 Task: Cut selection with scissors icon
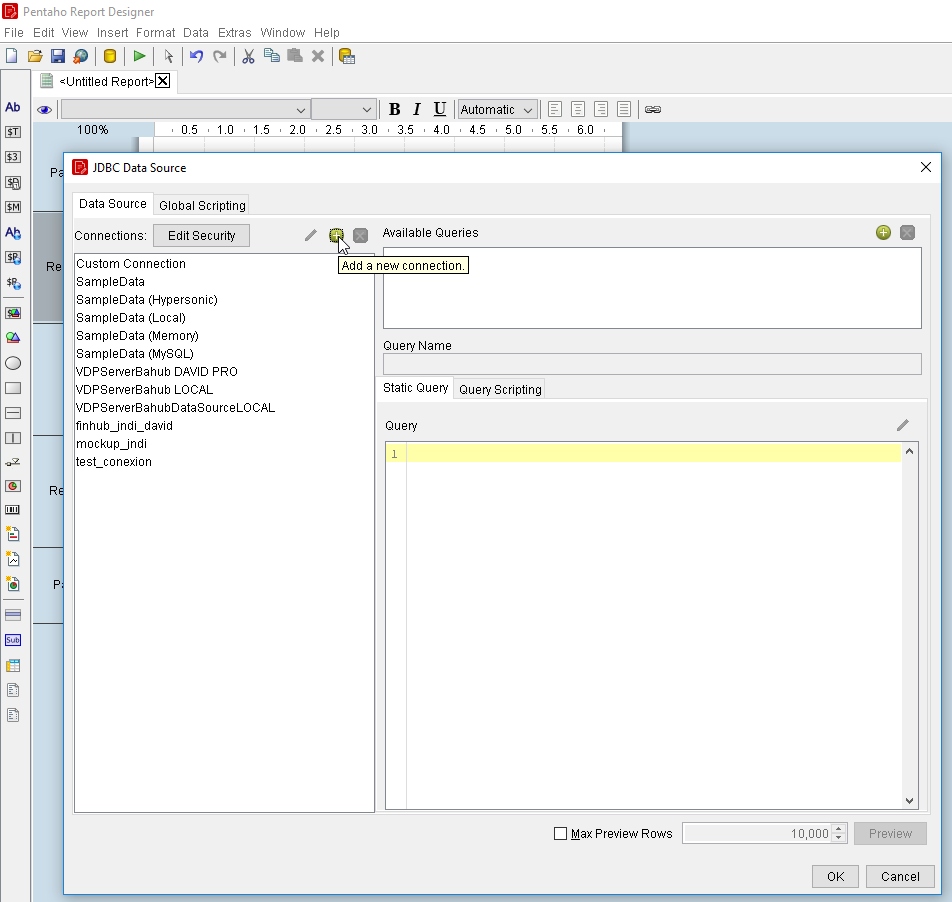click(x=248, y=56)
